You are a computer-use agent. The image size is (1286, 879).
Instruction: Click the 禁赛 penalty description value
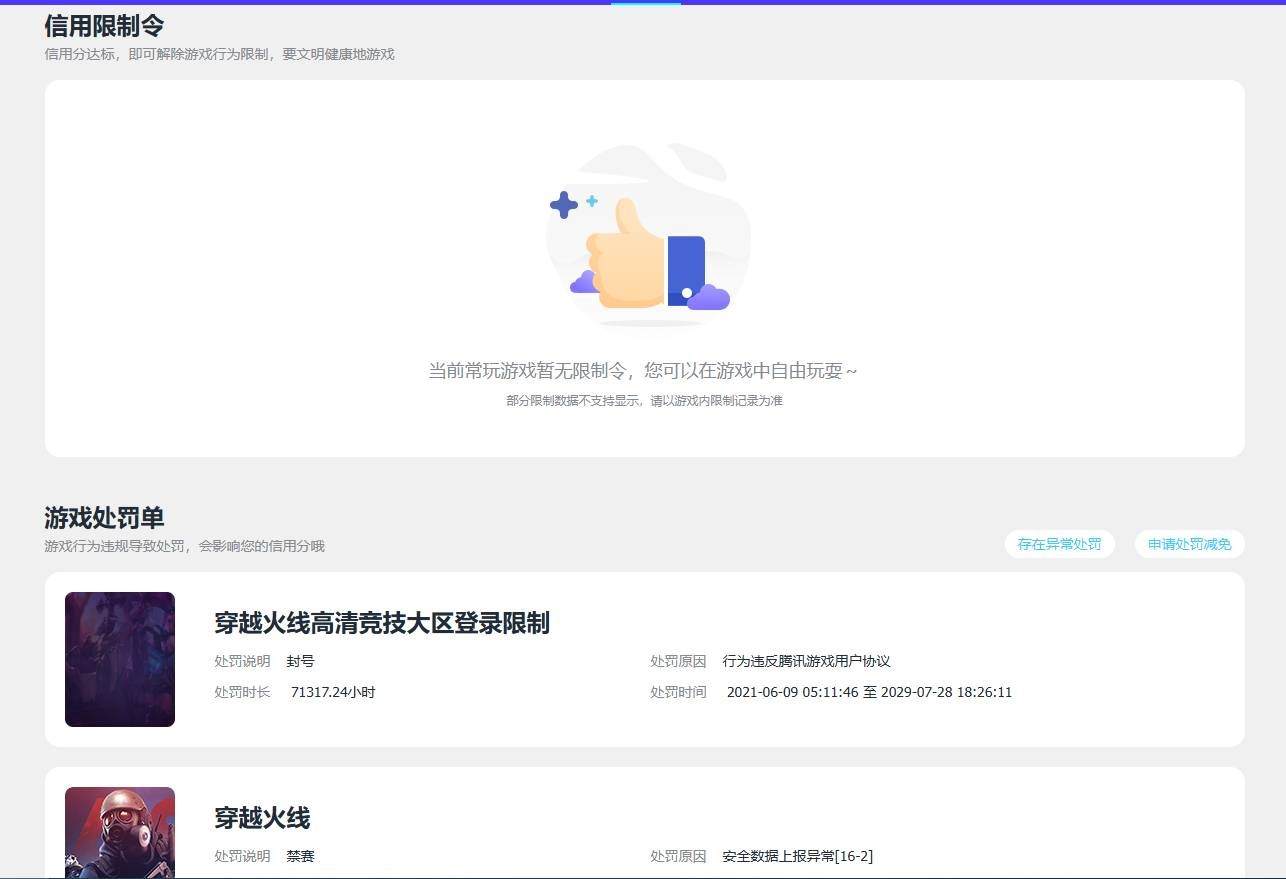[x=300, y=856]
